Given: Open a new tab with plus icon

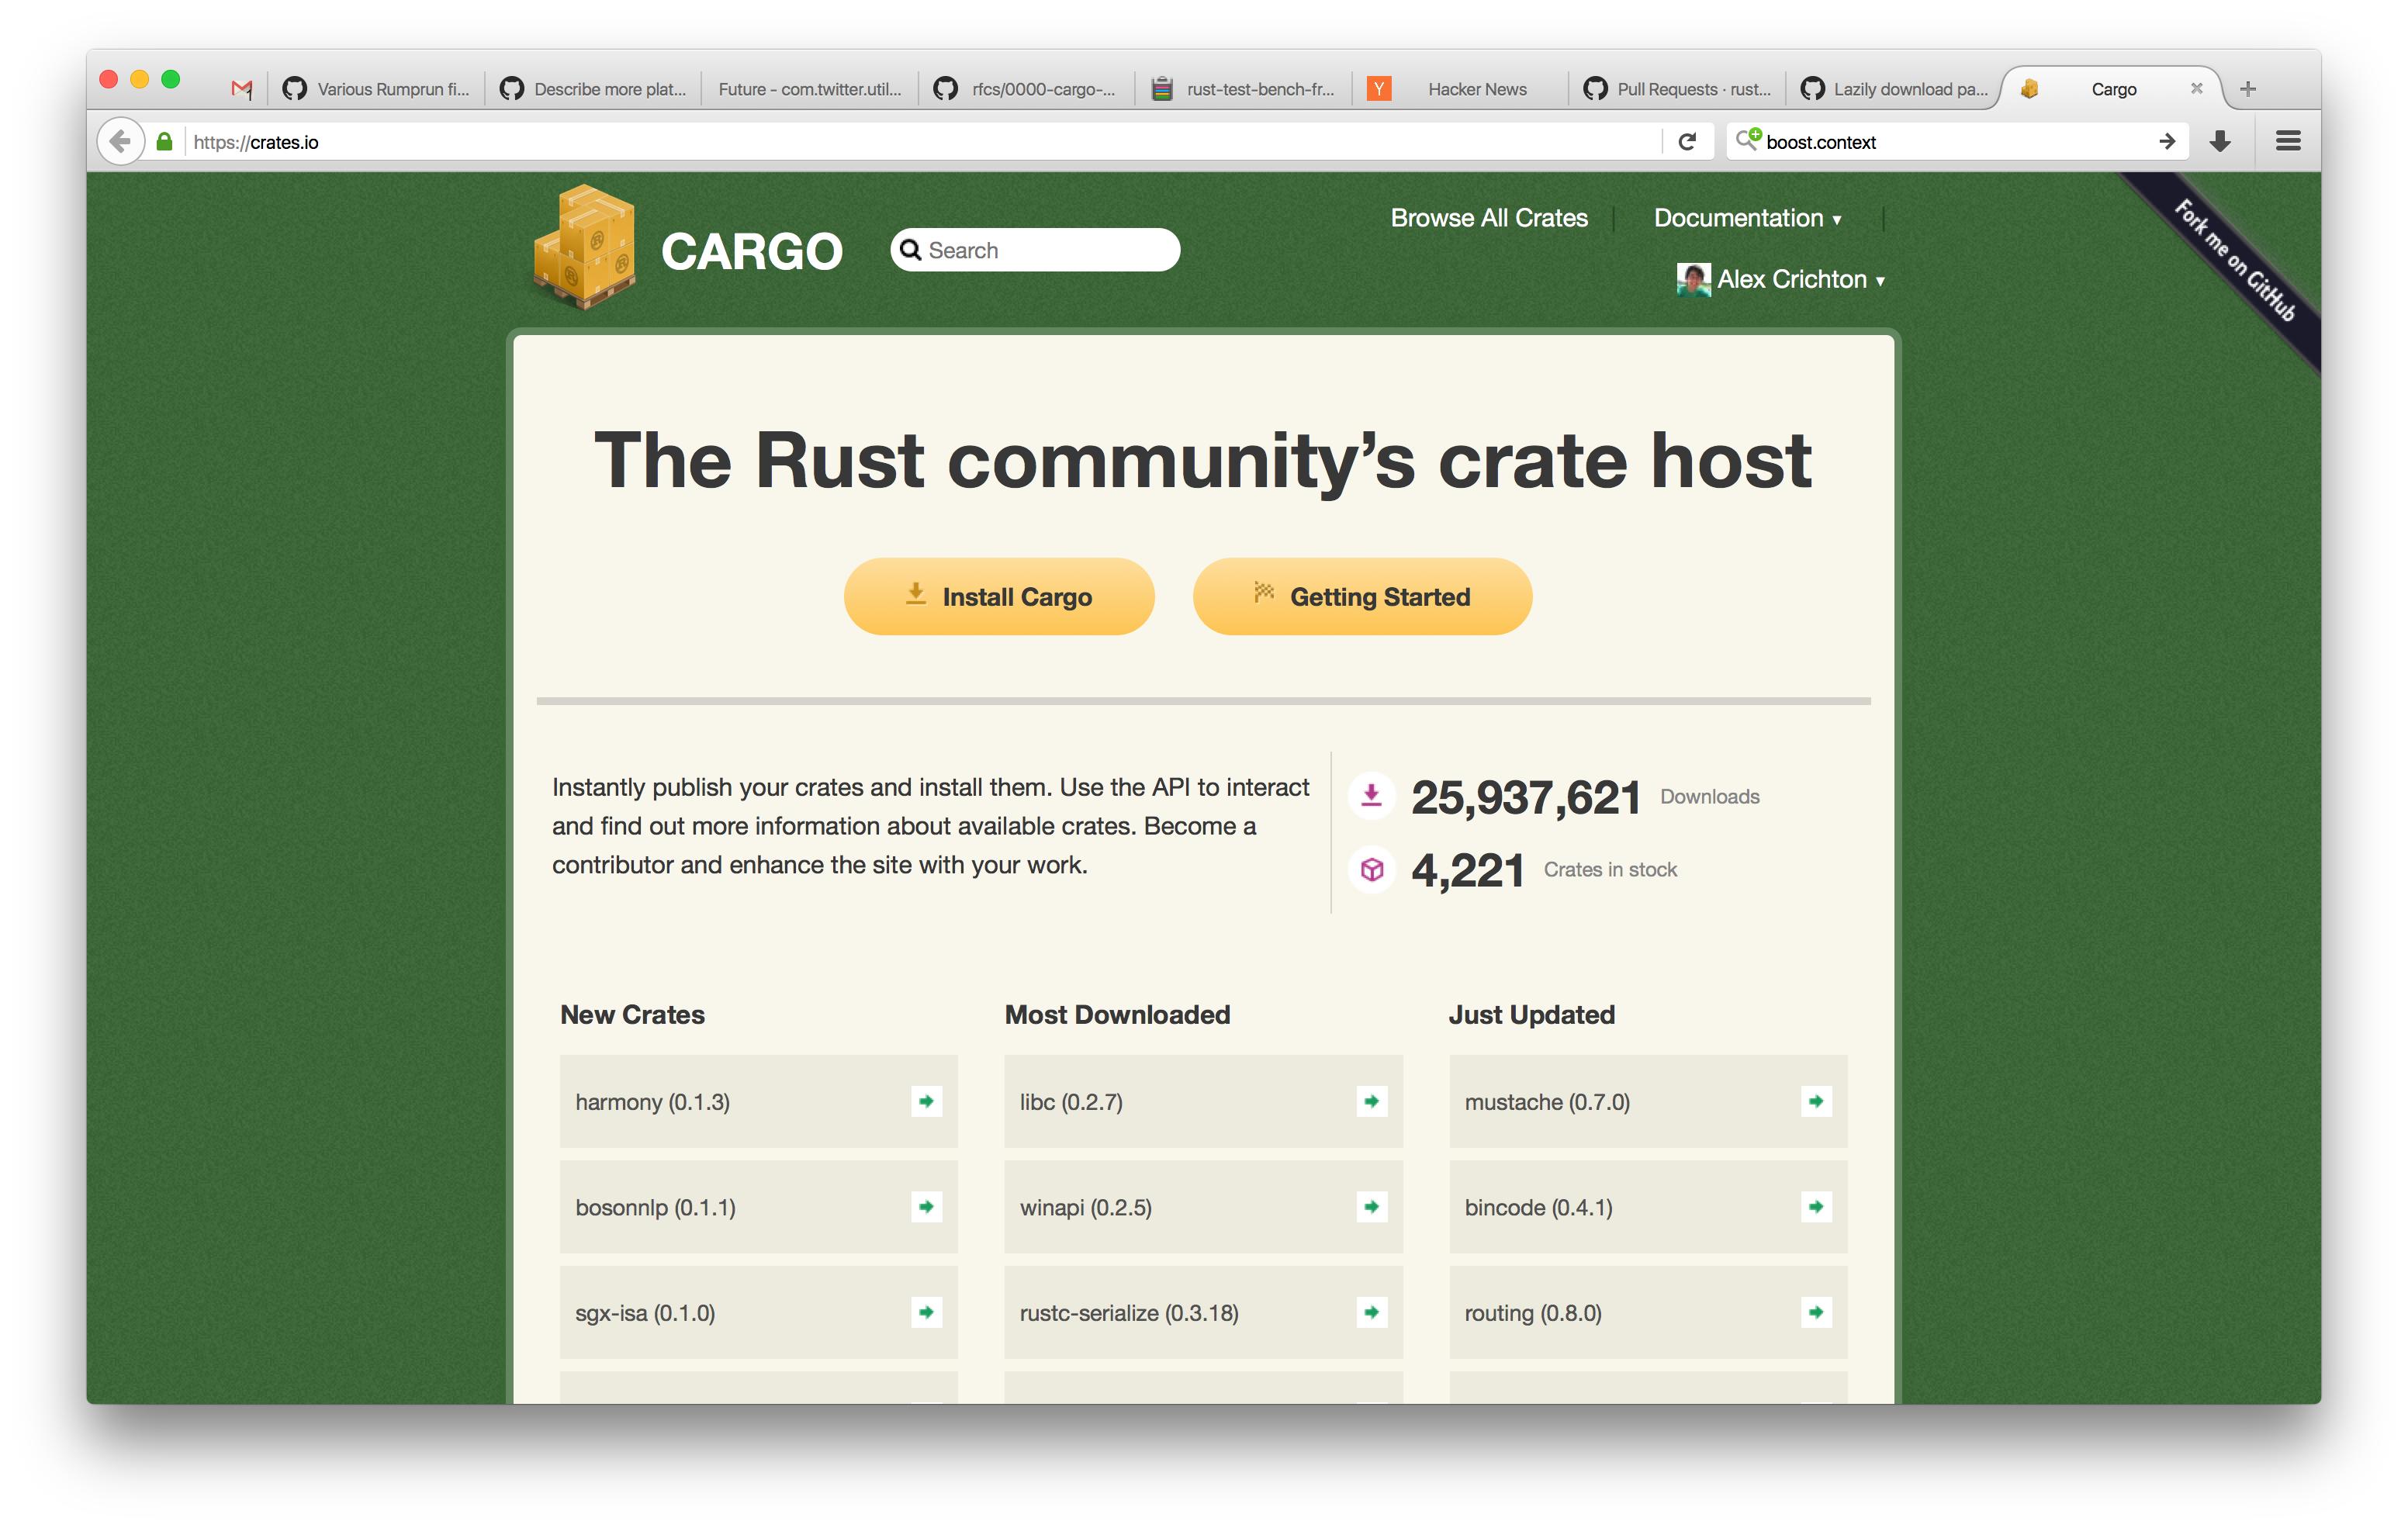Looking at the screenshot, I should coord(2248,89).
